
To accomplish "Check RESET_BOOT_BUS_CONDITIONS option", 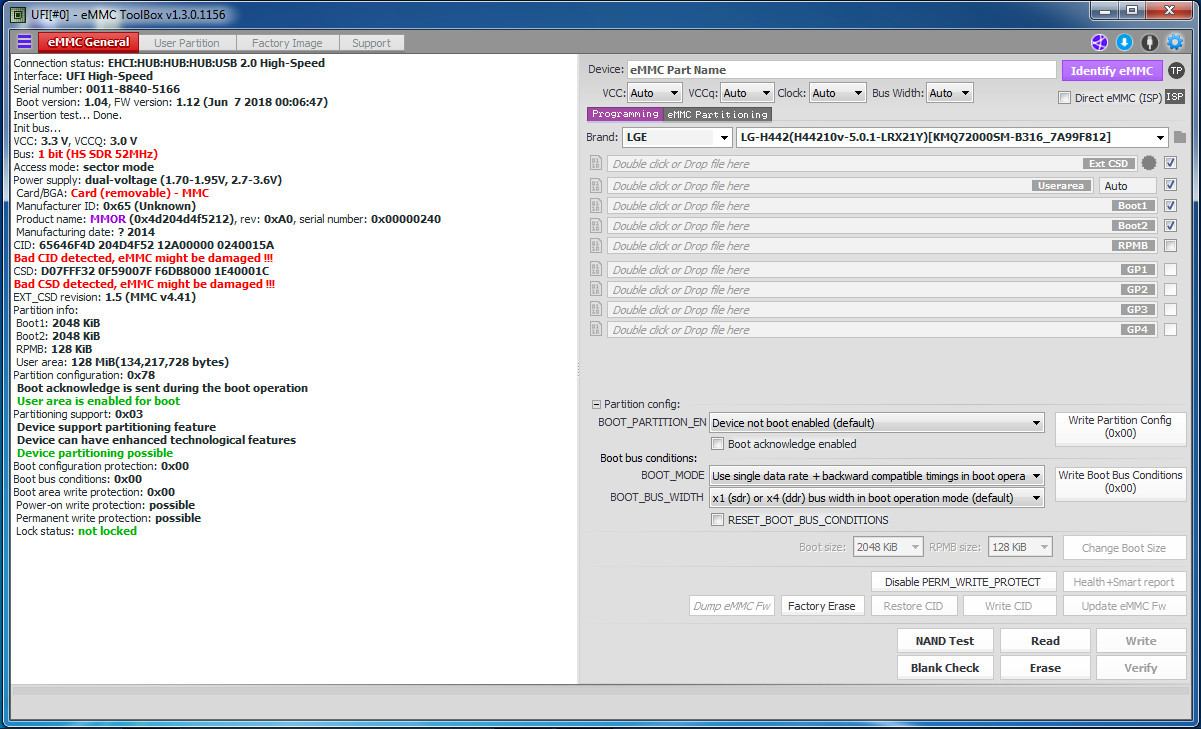I will point(717,520).
